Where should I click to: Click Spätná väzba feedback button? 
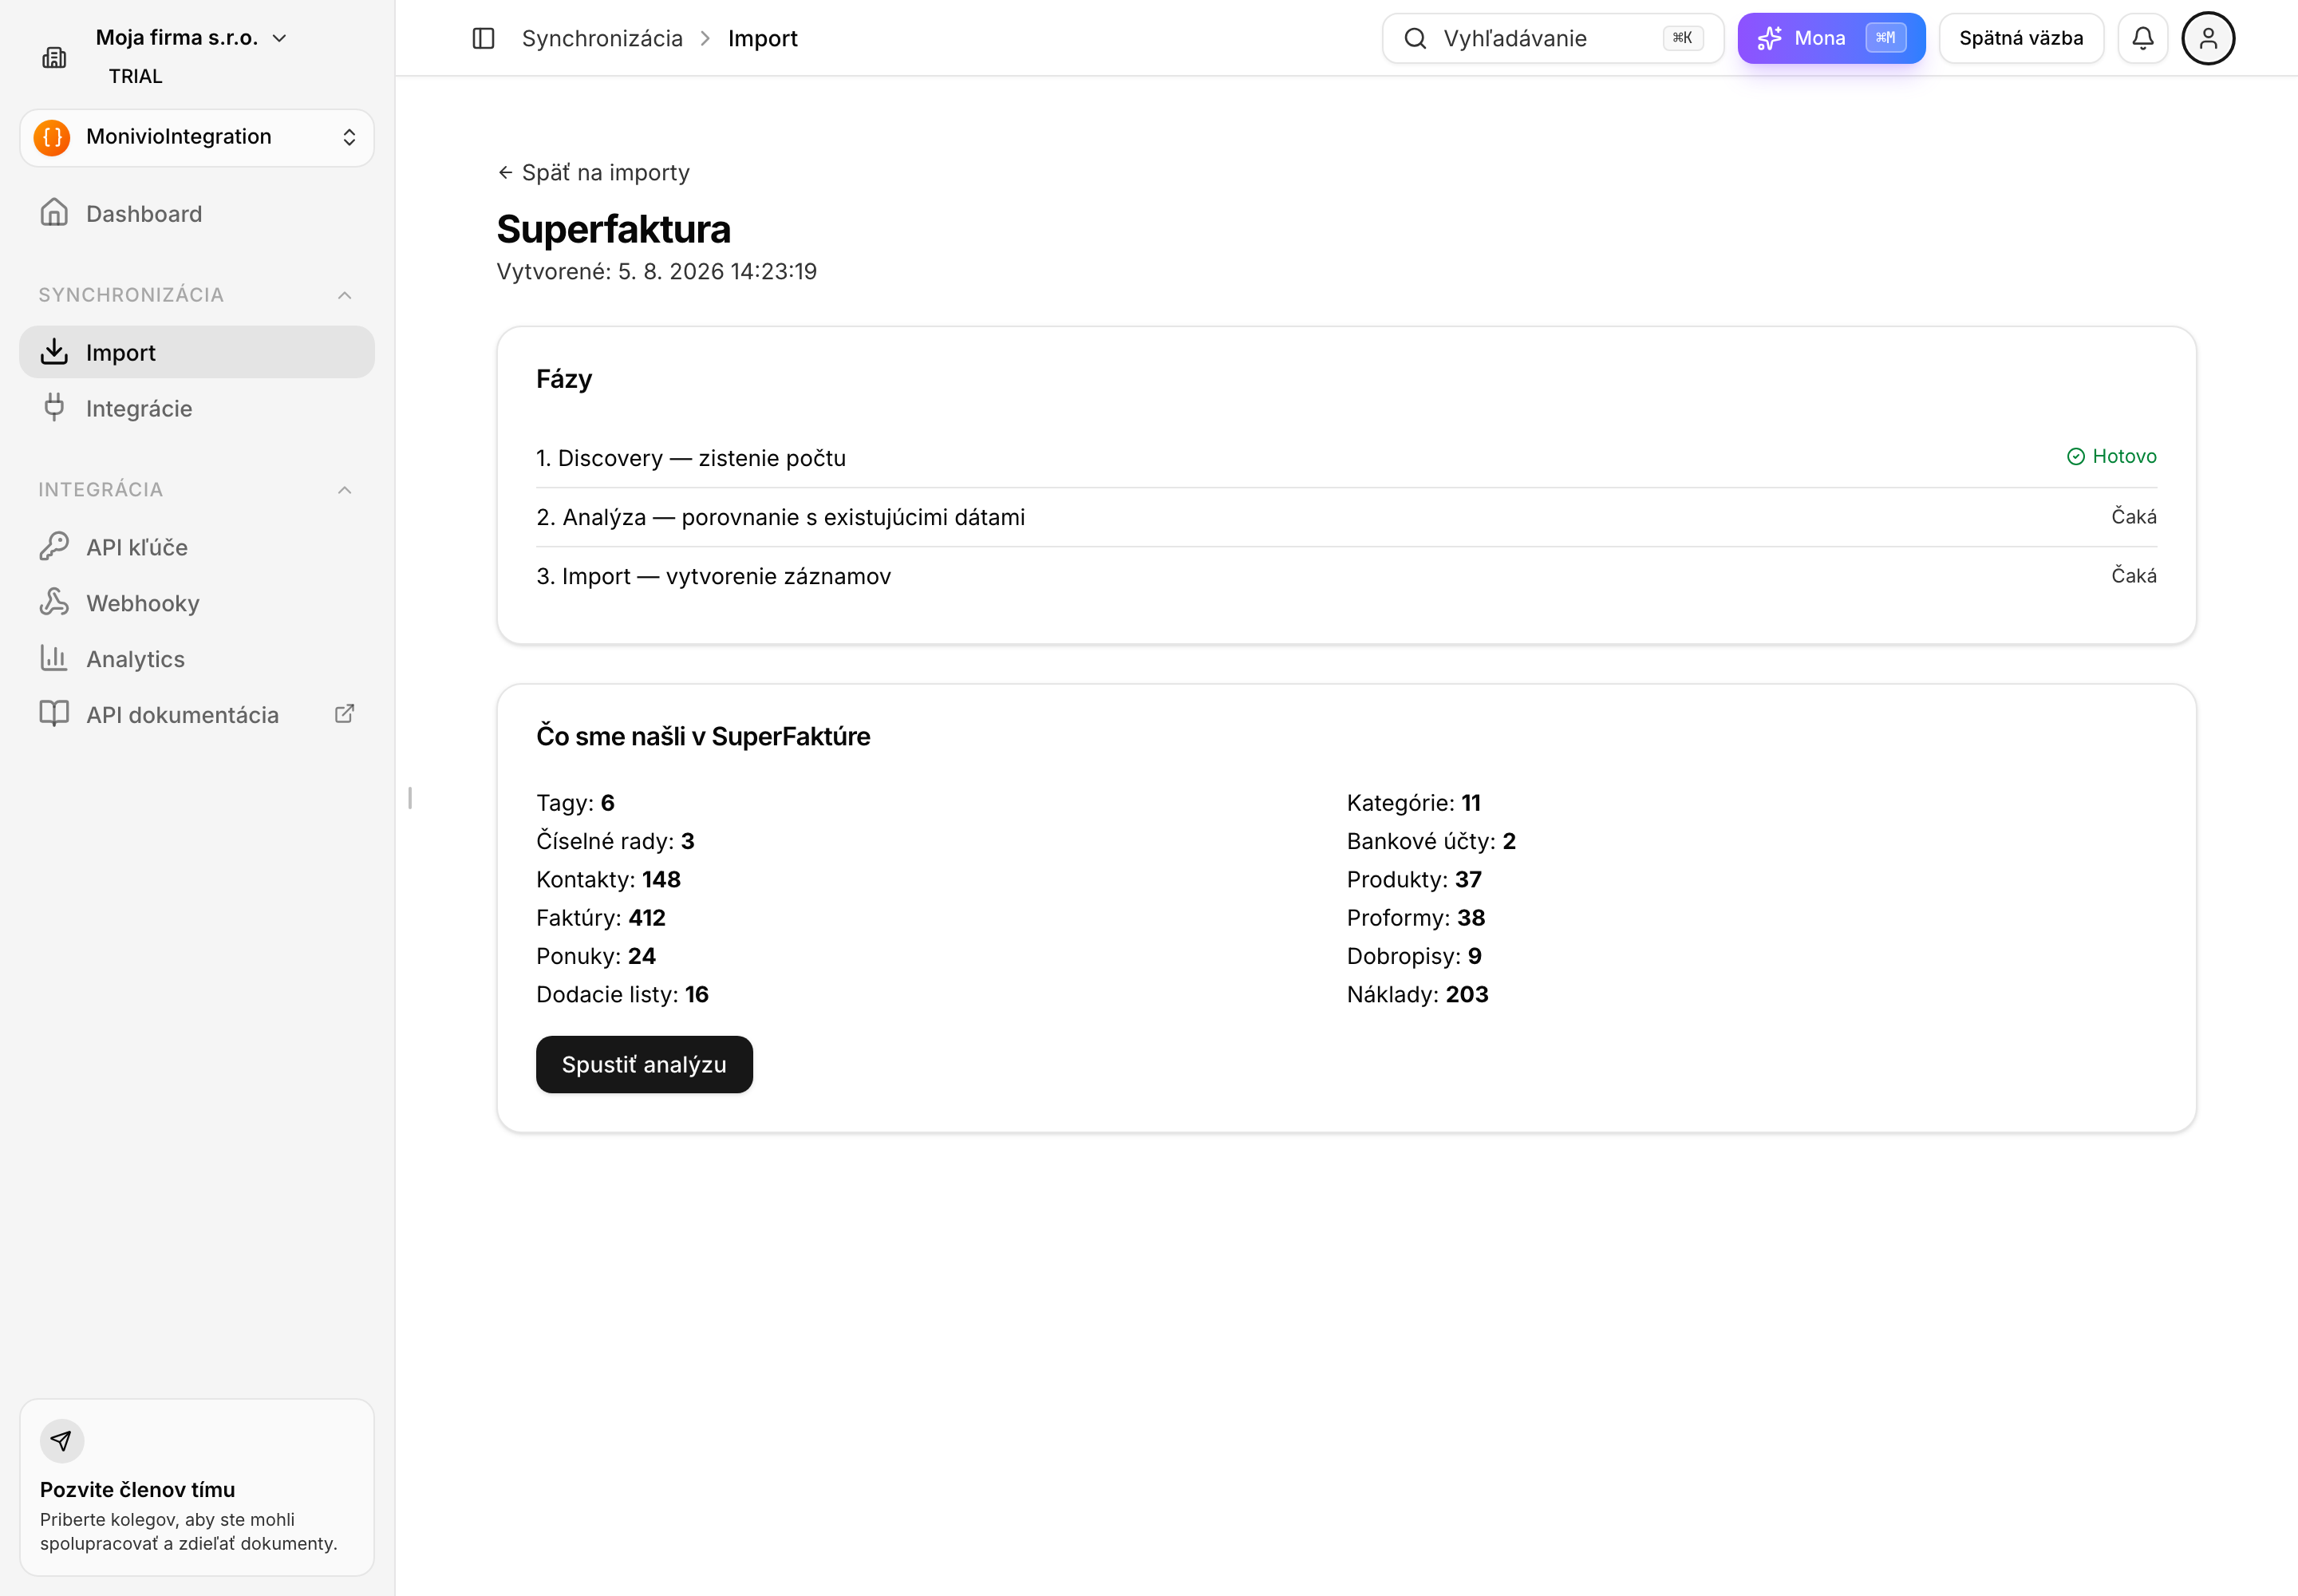(x=2021, y=38)
